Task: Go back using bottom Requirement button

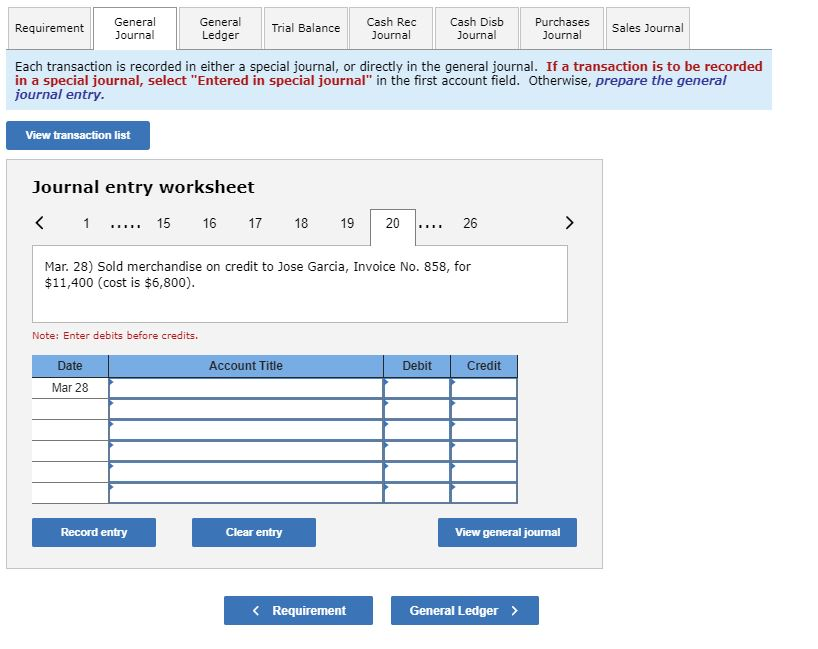Action: point(298,610)
